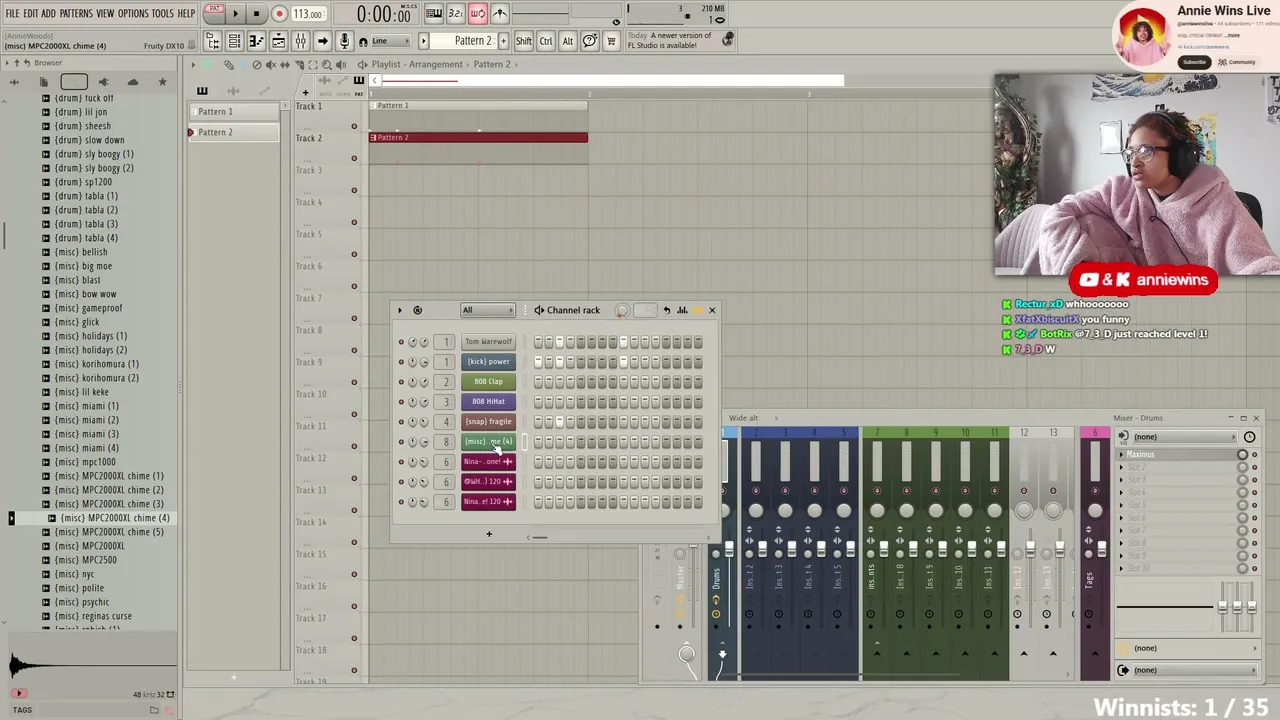This screenshot has height=720, width=1280.
Task: Add a new channel with plus button
Action: 489,534
